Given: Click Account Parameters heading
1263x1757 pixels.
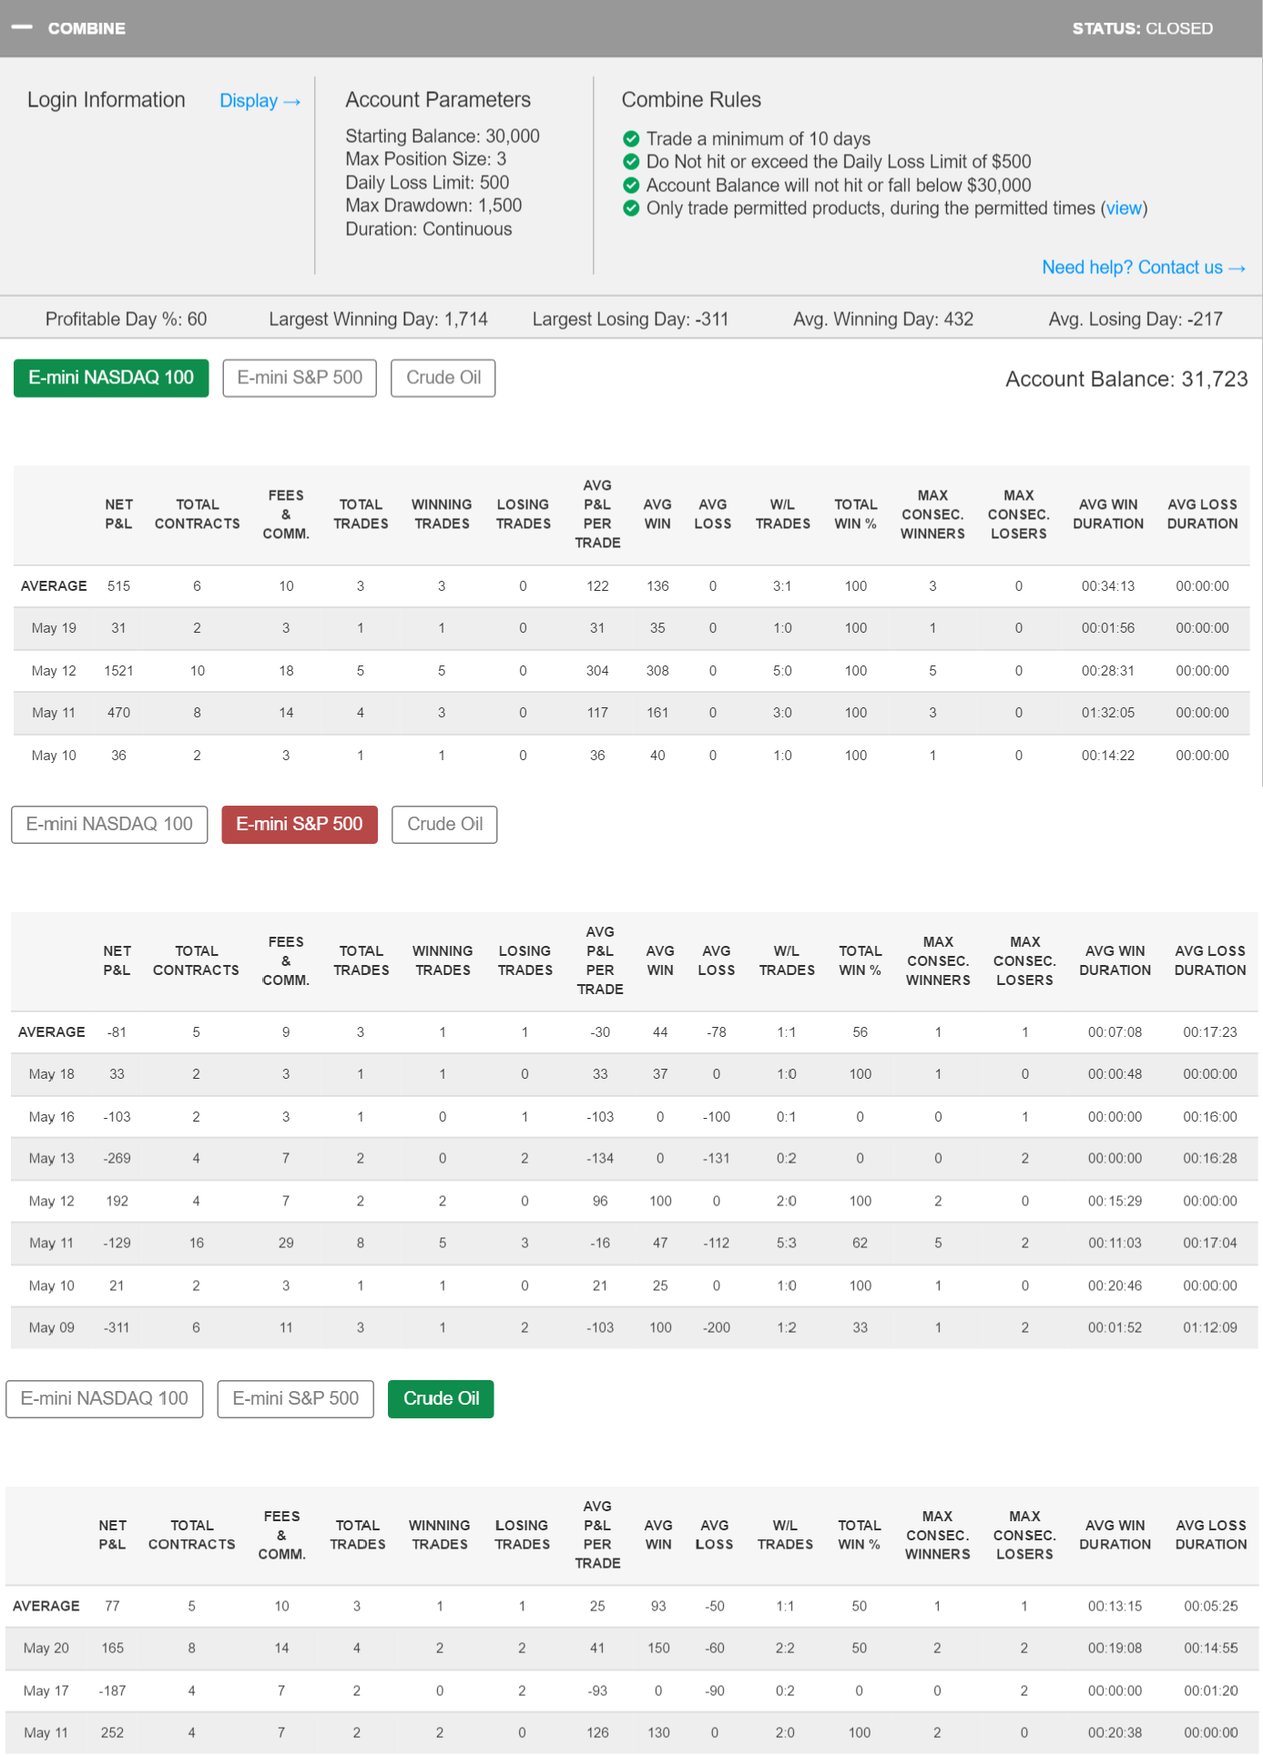Looking at the screenshot, I should click(x=438, y=100).
